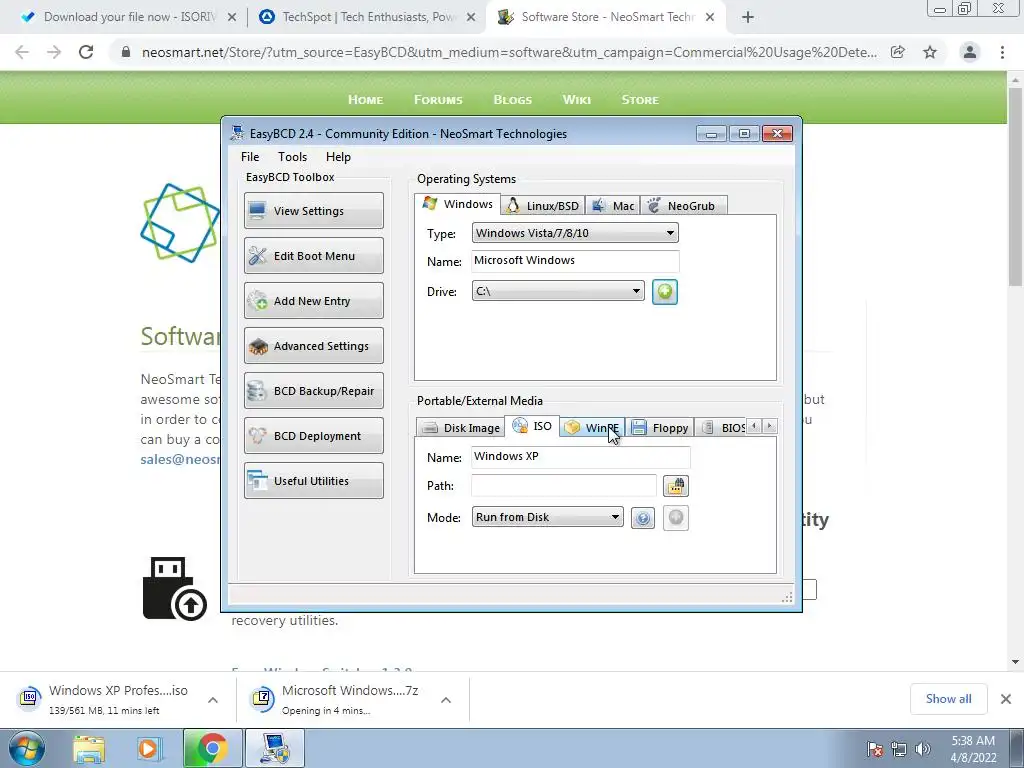
Task: Click the Action Center flag in system tray
Action: coord(875,749)
